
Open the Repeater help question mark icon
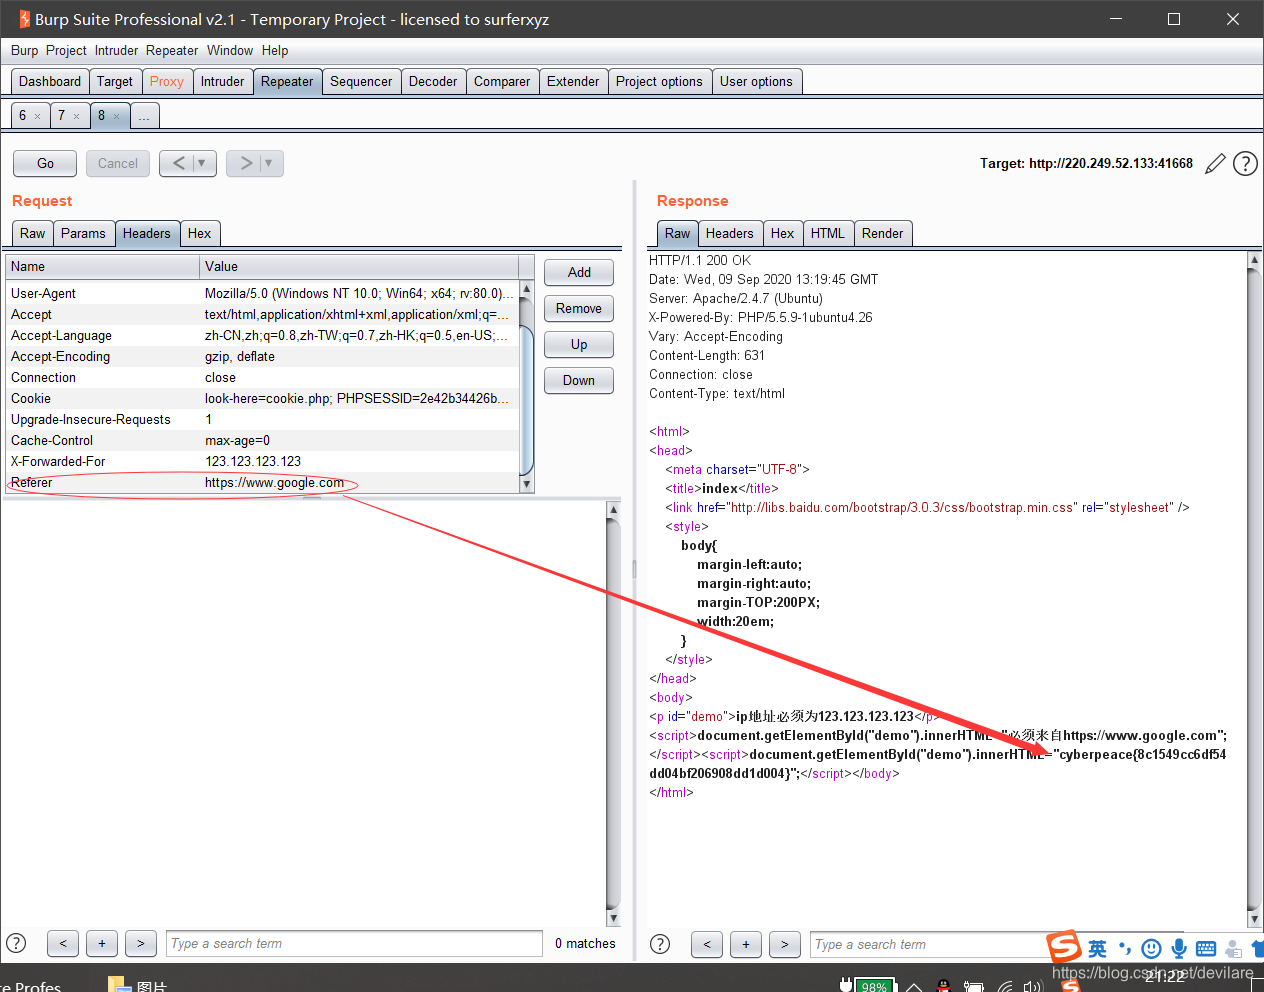point(1245,163)
